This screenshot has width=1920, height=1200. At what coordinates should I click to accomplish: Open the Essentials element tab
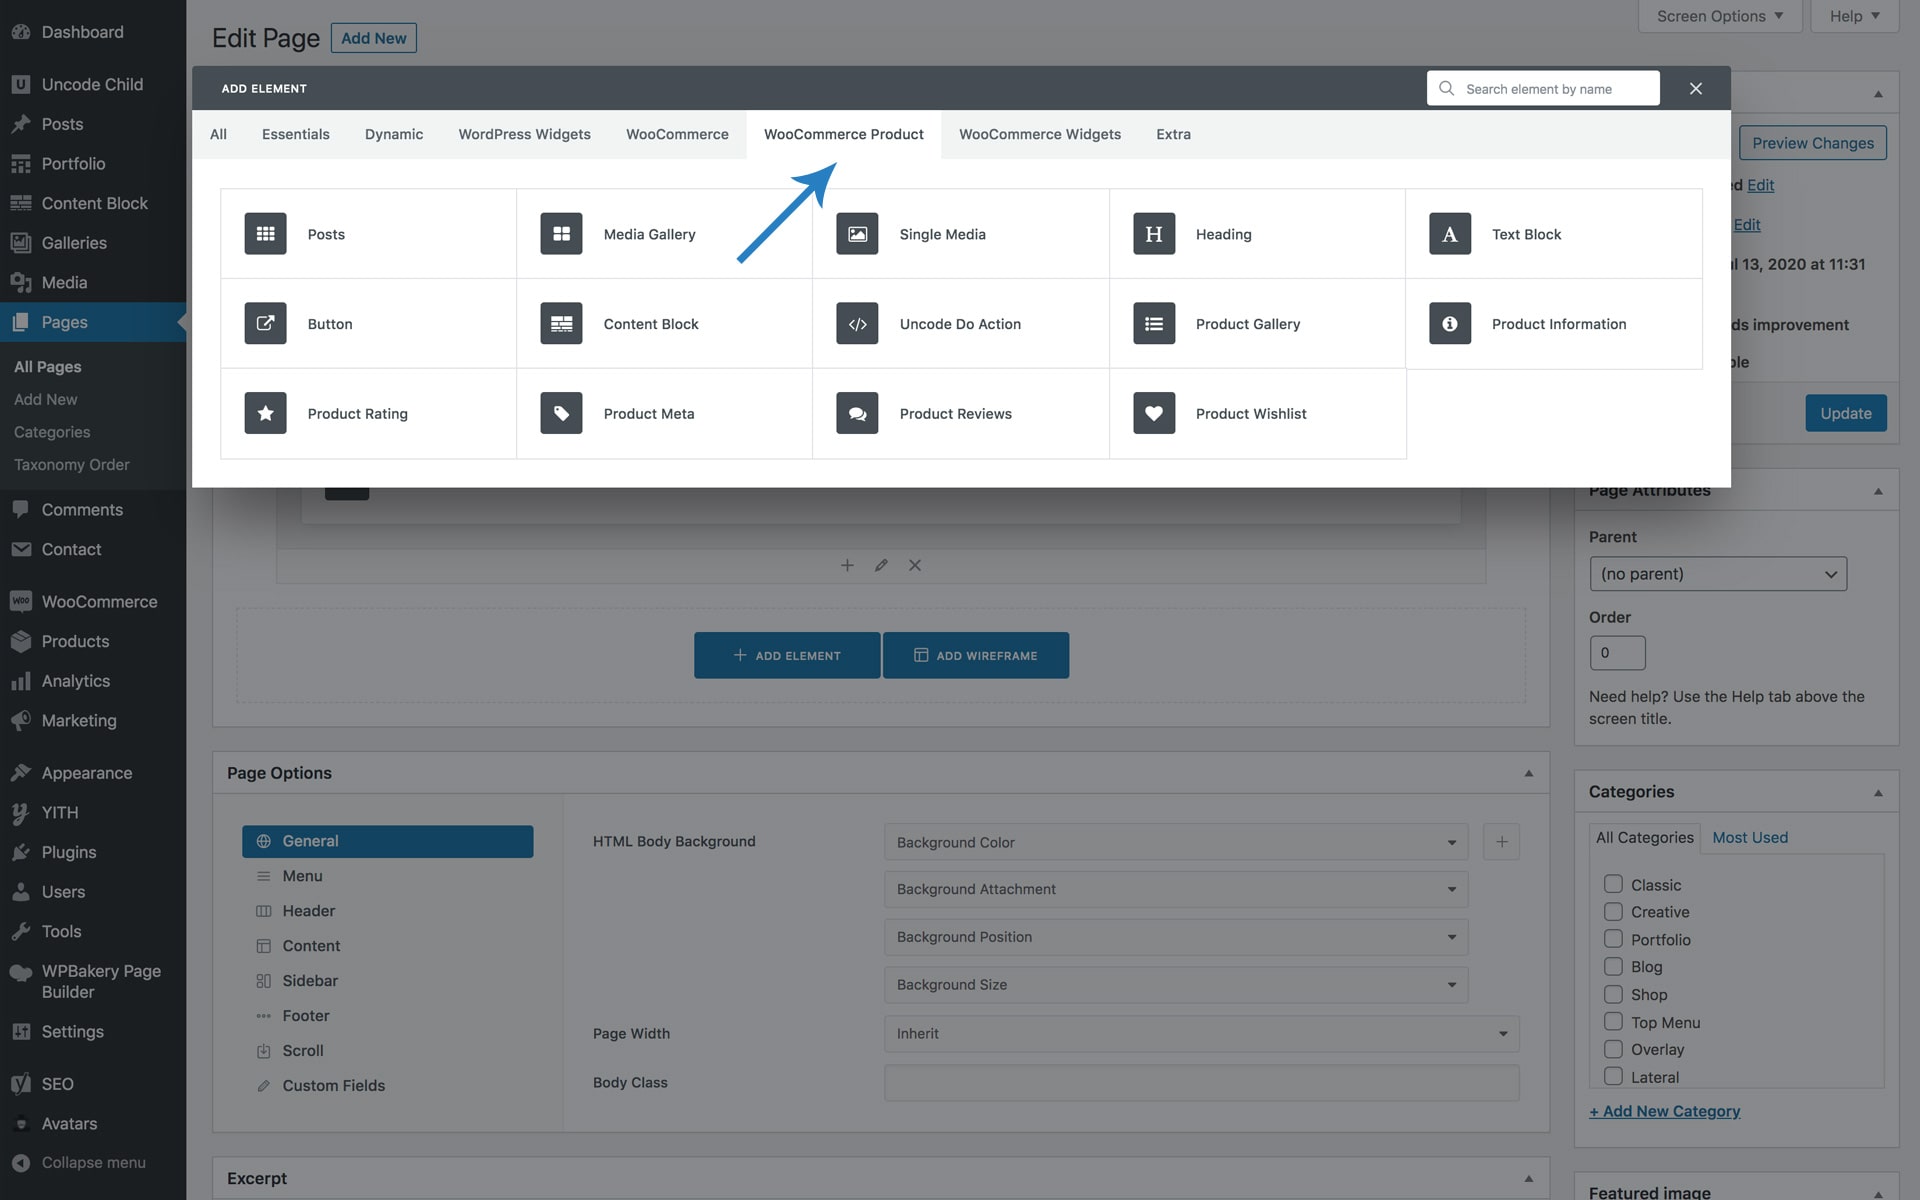point(295,134)
